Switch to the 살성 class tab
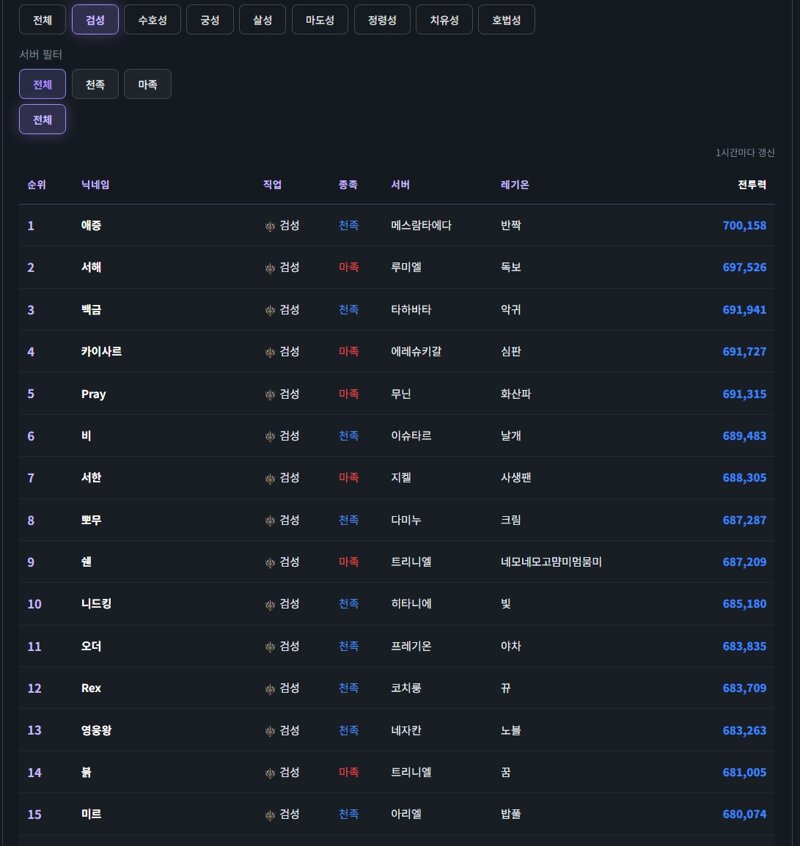800x846 pixels. point(262,20)
